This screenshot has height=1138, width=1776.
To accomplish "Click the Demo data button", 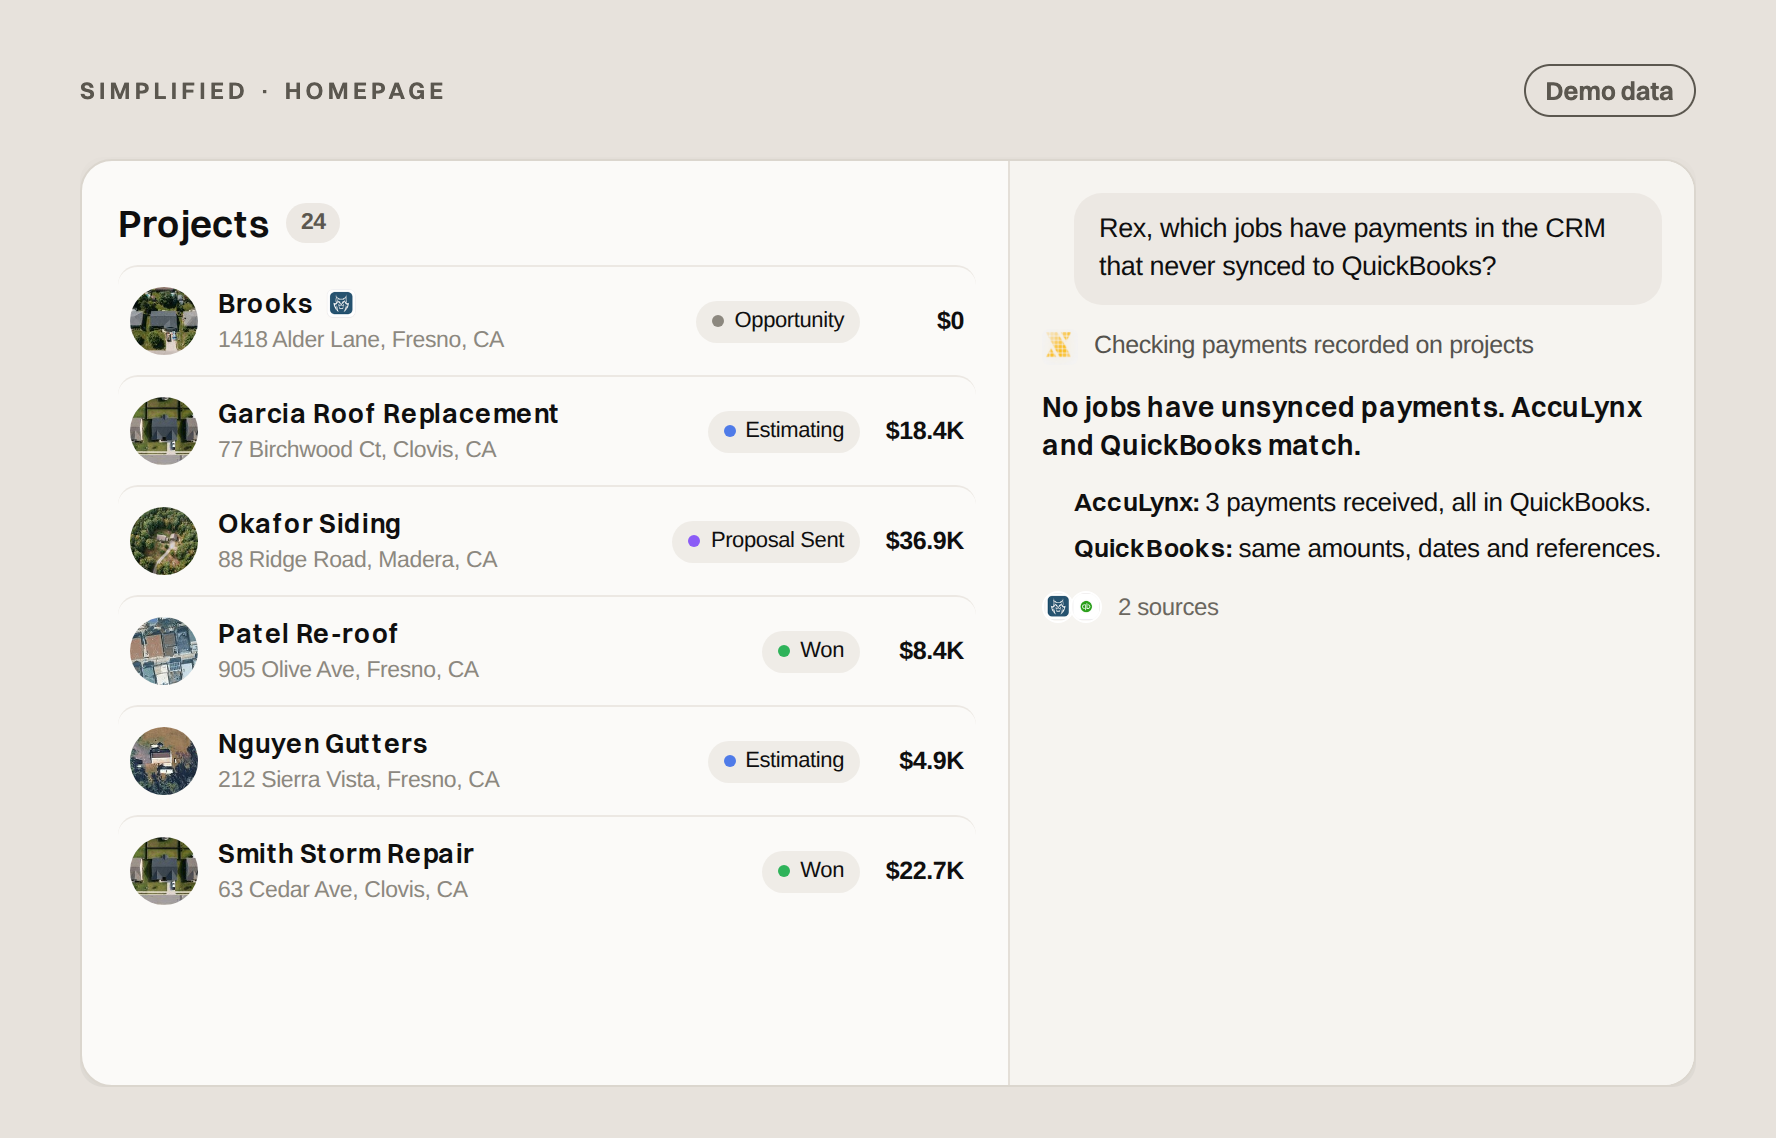I will 1609,91.
